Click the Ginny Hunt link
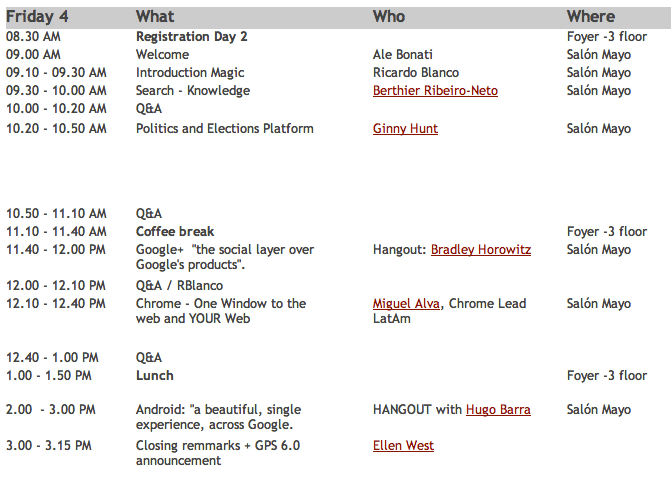Screen dimensions: 671x479 [405, 129]
